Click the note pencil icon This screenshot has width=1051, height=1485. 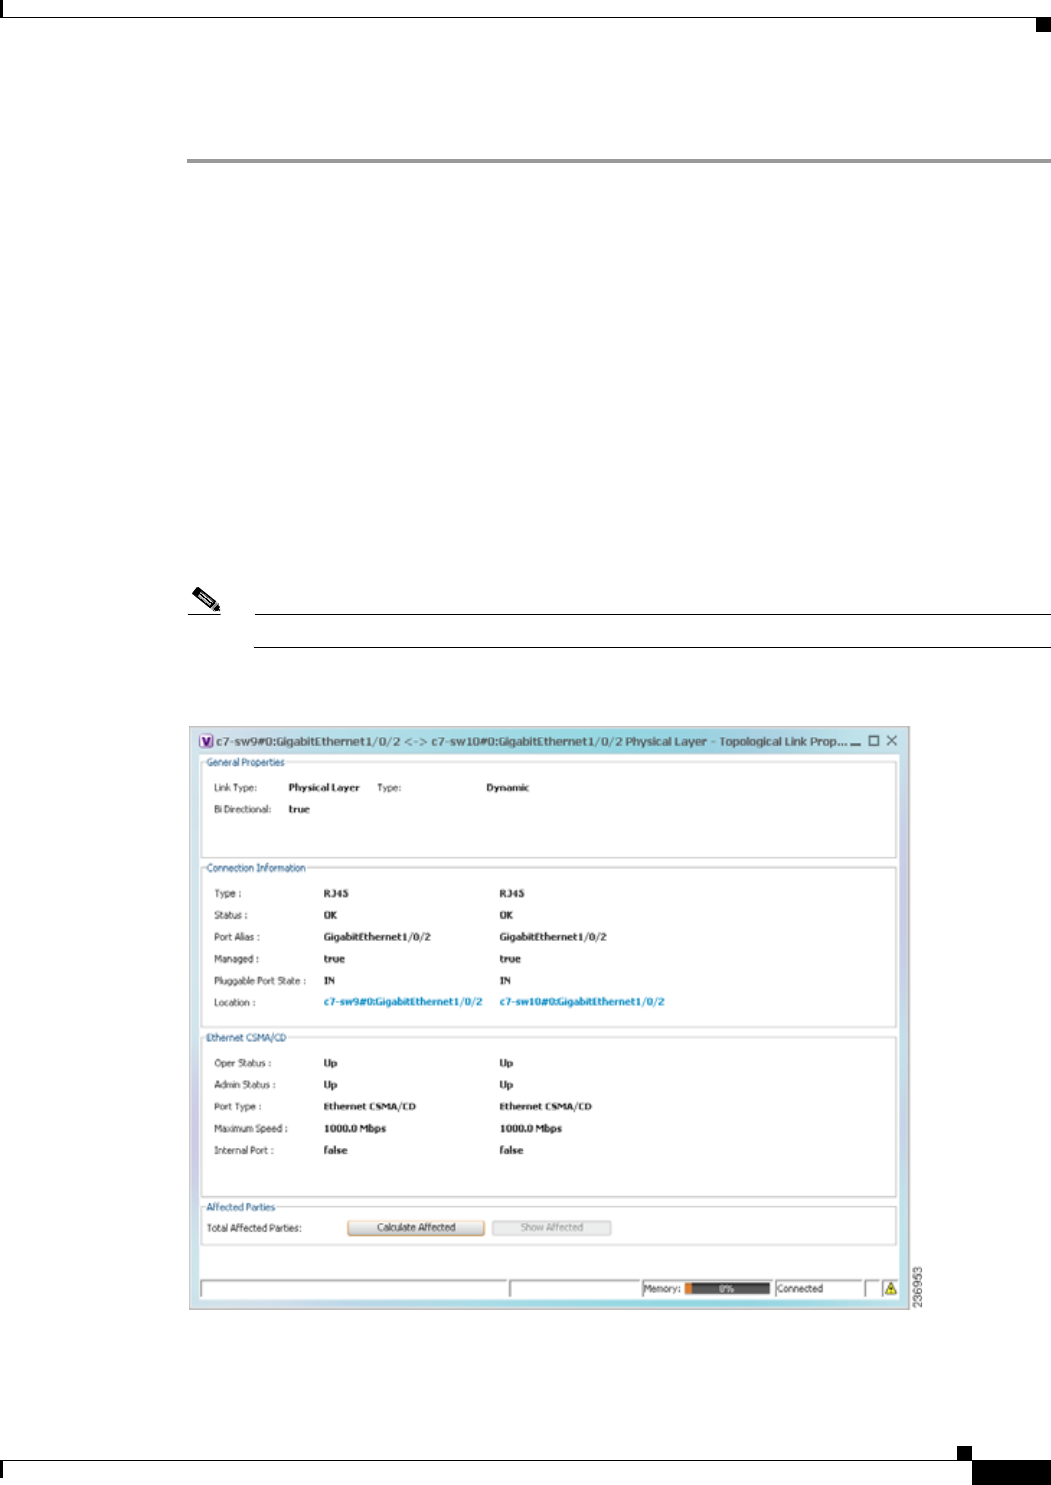(206, 600)
